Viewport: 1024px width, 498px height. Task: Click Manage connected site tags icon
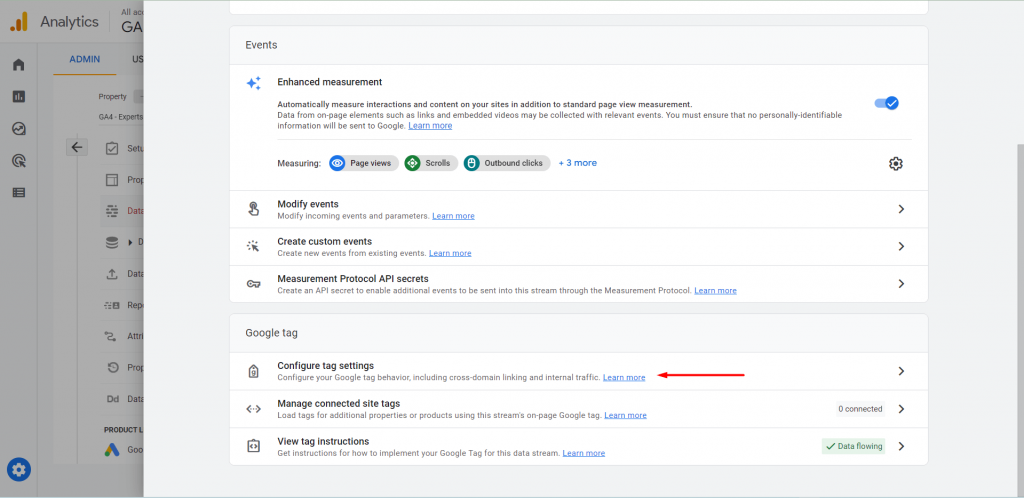click(253, 409)
